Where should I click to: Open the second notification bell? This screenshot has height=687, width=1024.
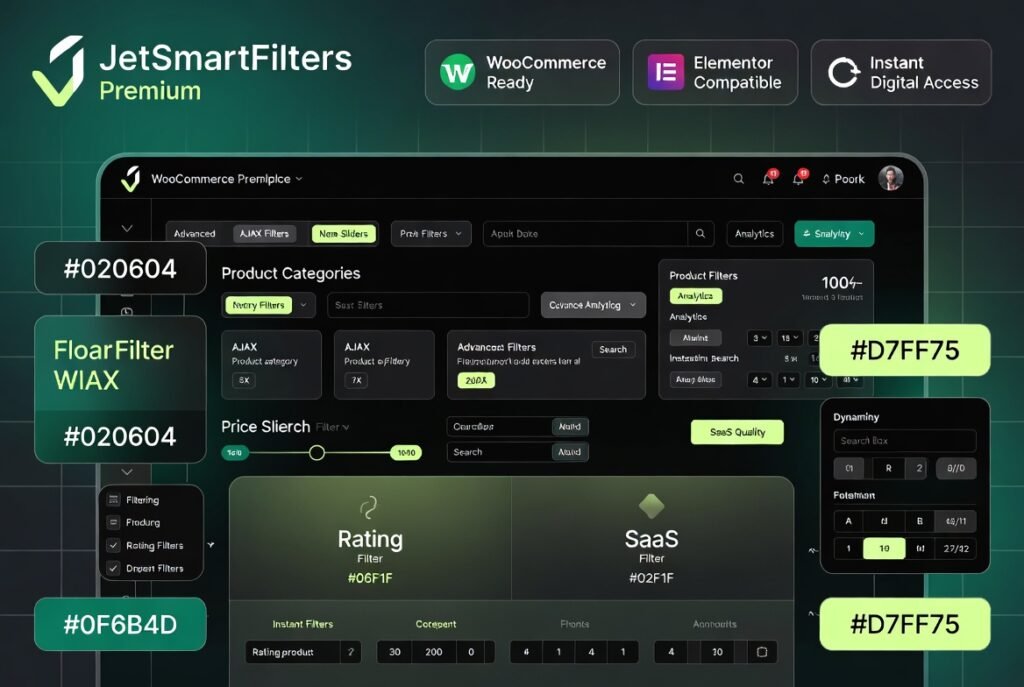pyautogui.click(x=799, y=178)
